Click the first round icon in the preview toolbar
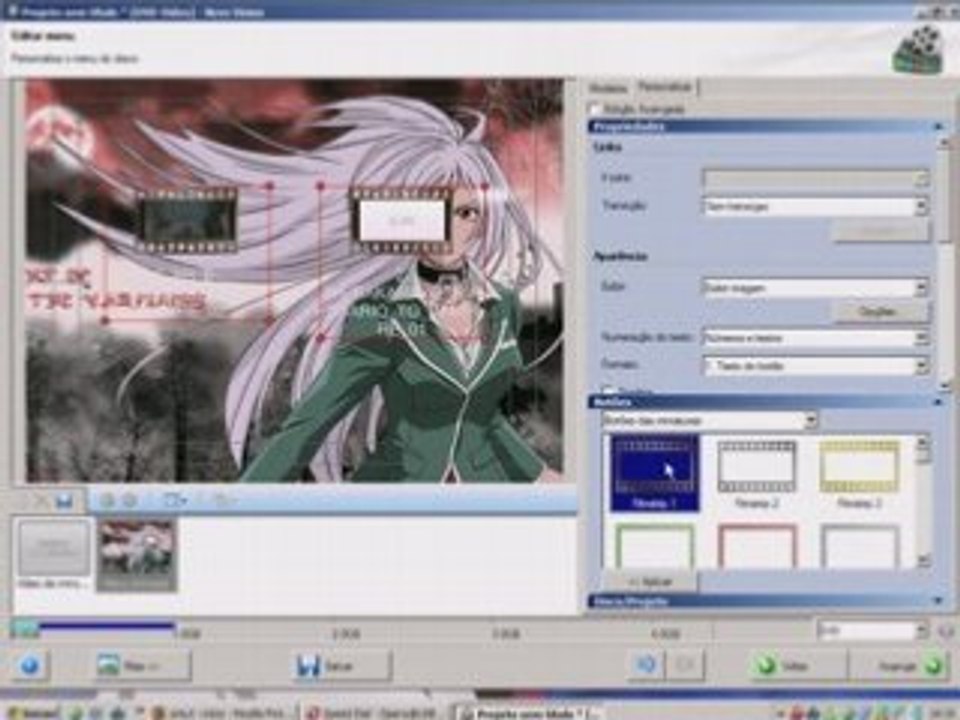Viewport: 960px width, 720px height. pos(107,501)
